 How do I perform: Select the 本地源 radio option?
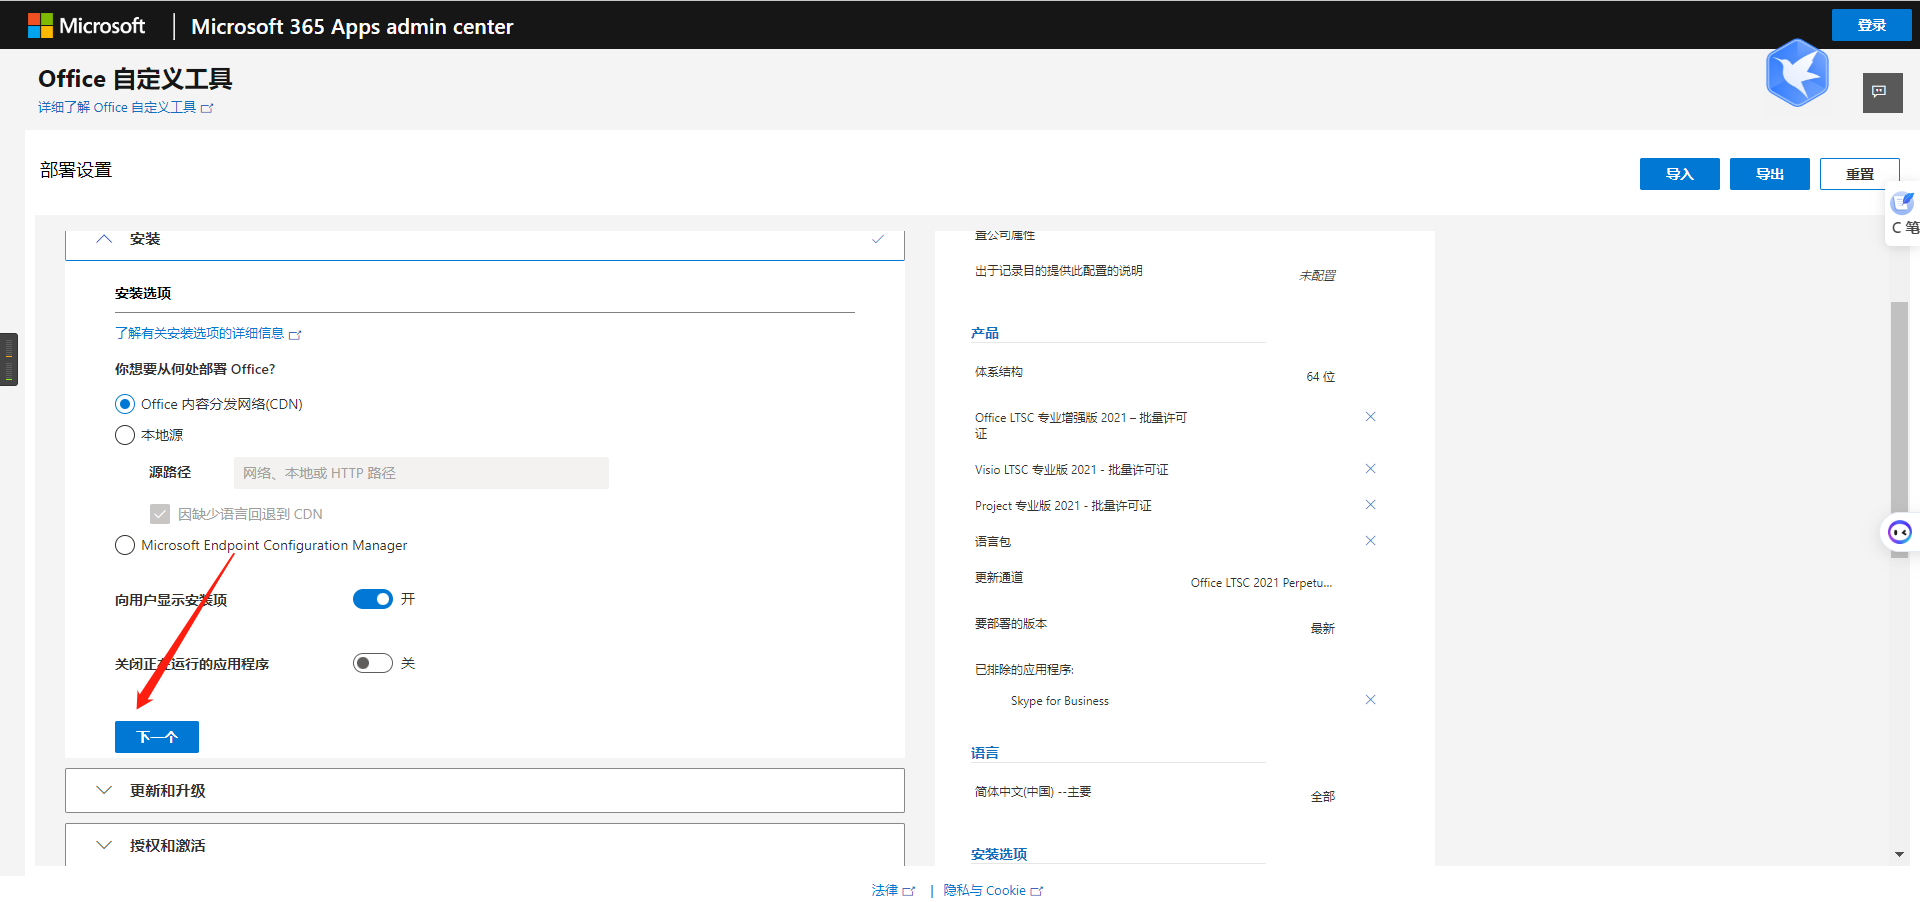coord(125,435)
